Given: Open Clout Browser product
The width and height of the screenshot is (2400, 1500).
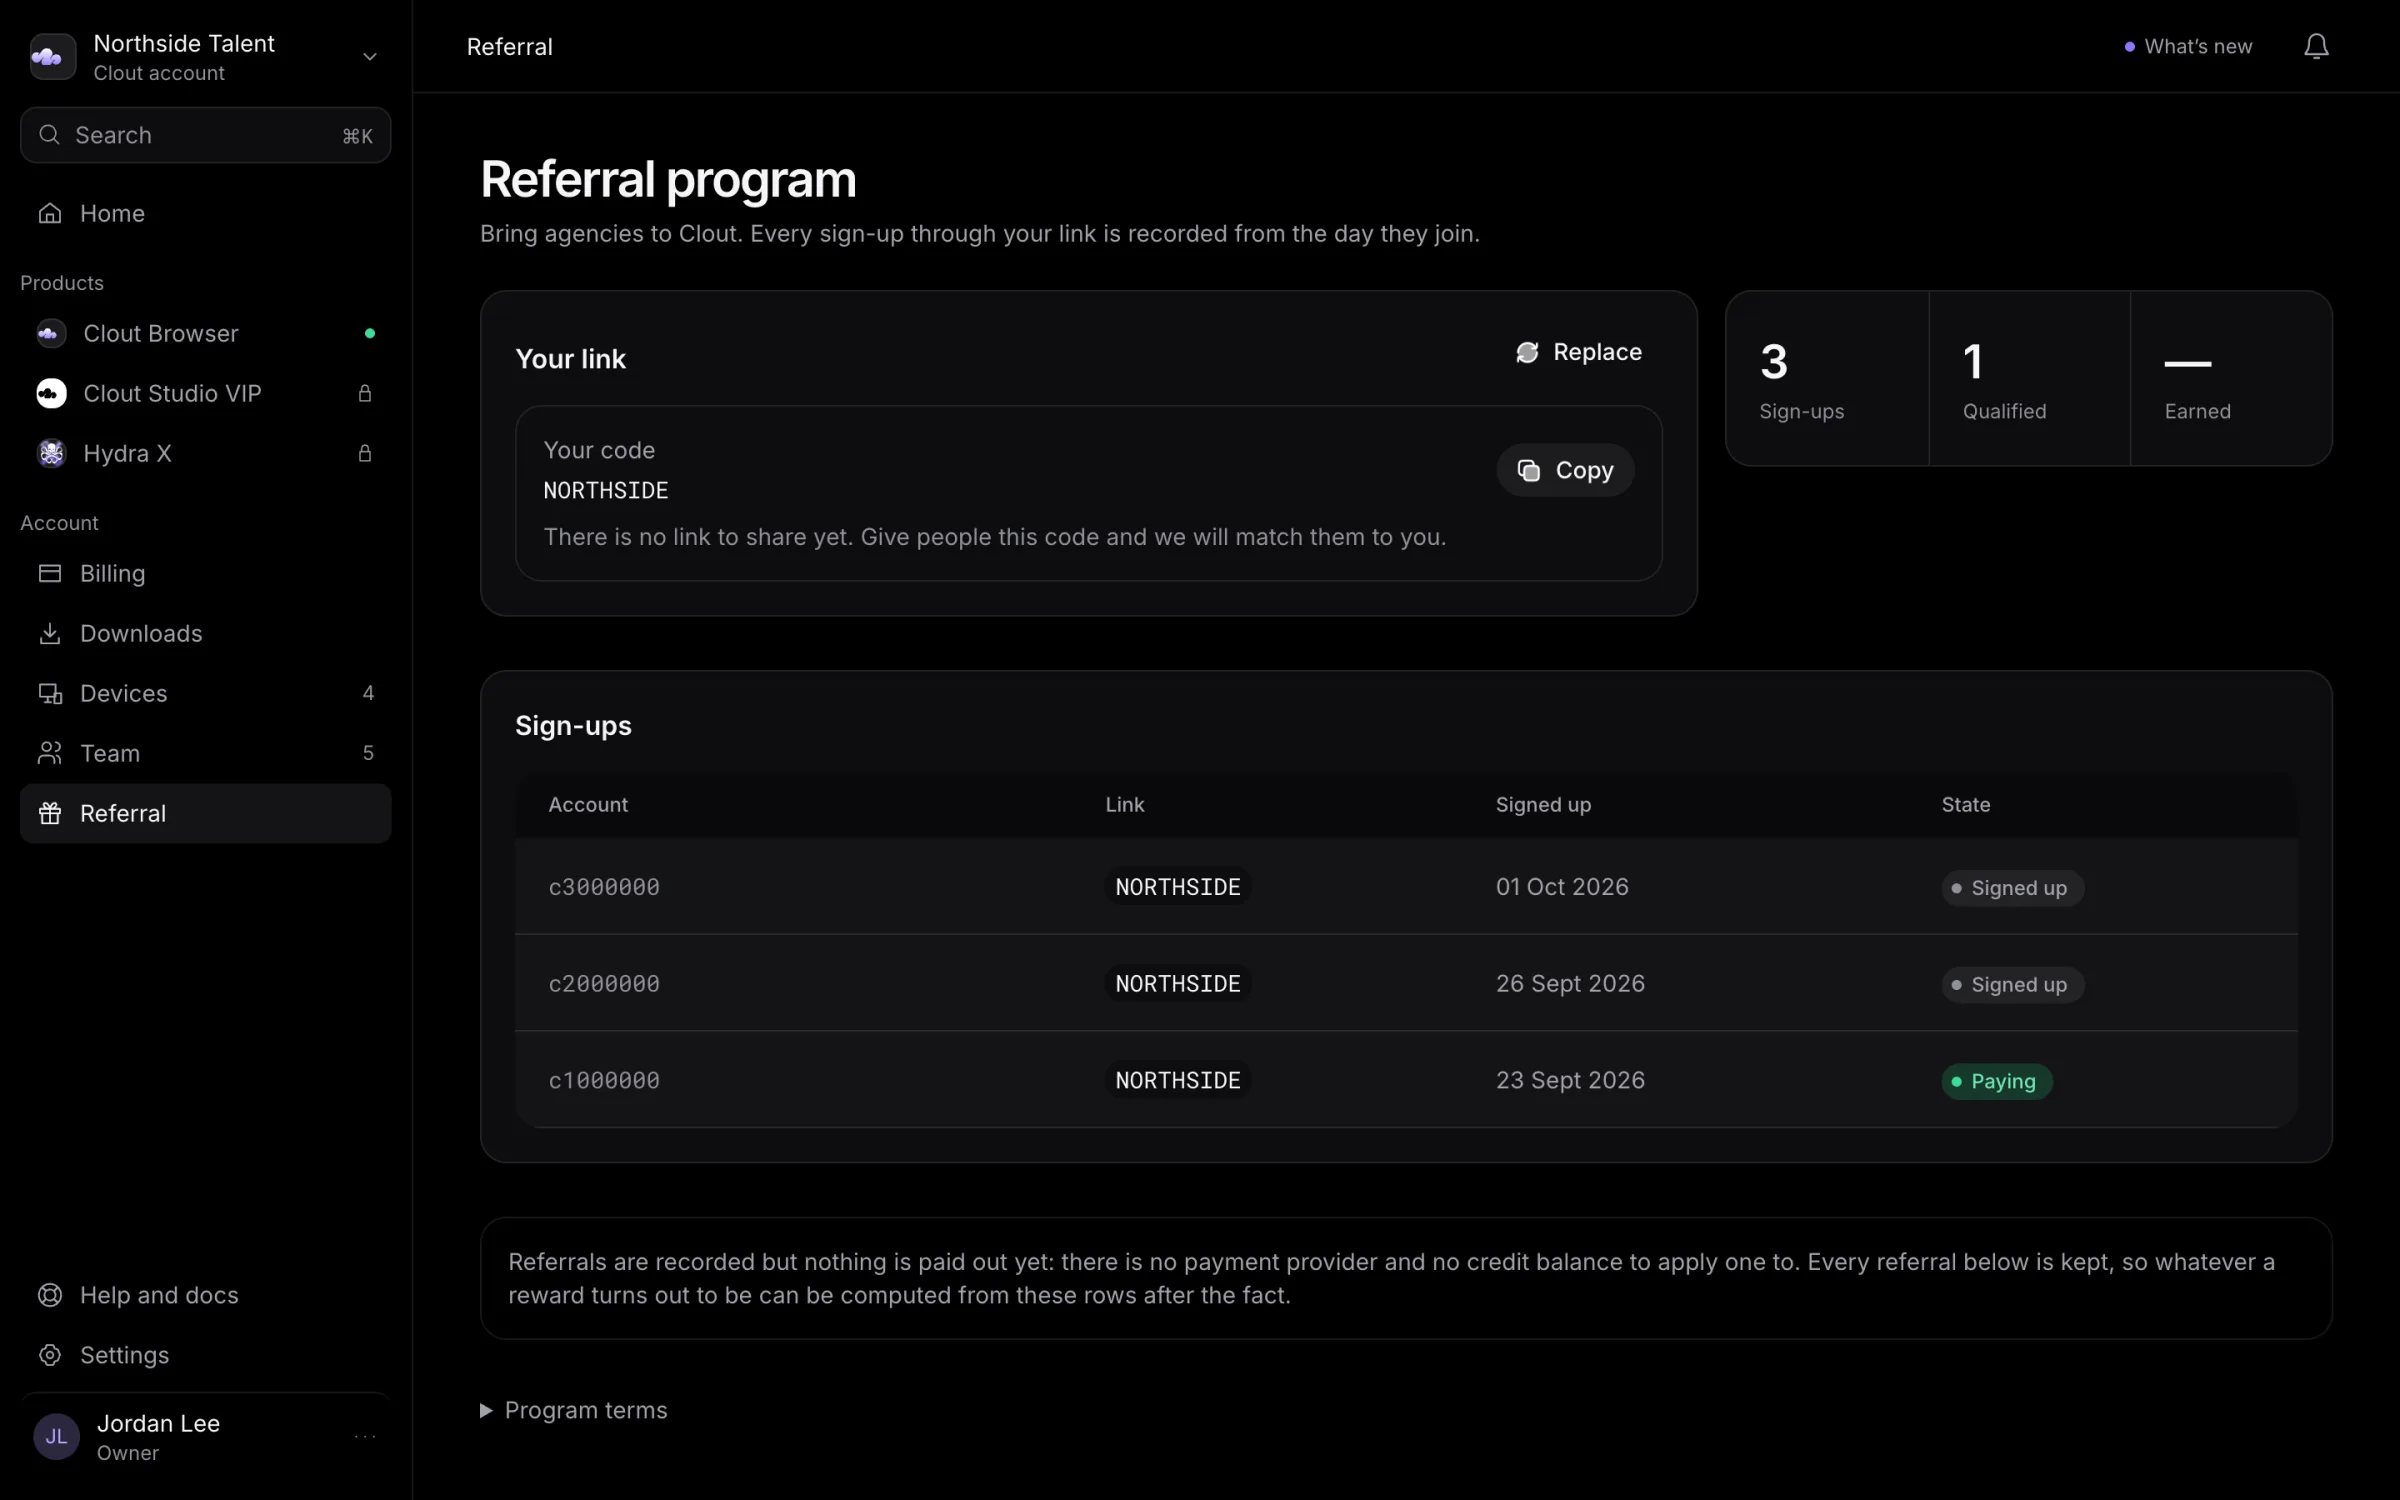Looking at the screenshot, I should [x=205, y=333].
